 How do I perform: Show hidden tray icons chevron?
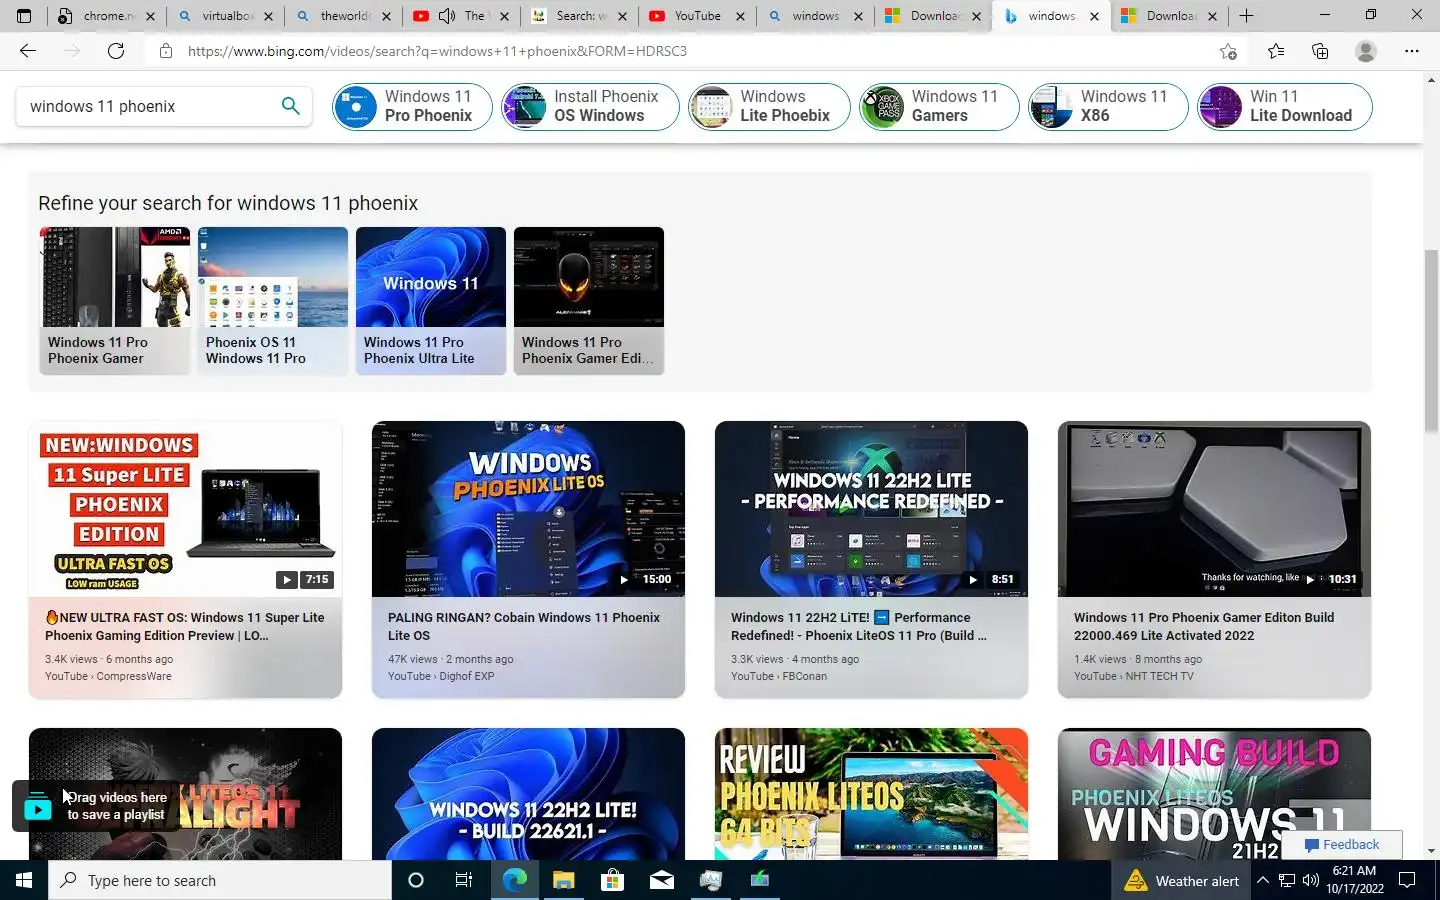tap(1263, 881)
